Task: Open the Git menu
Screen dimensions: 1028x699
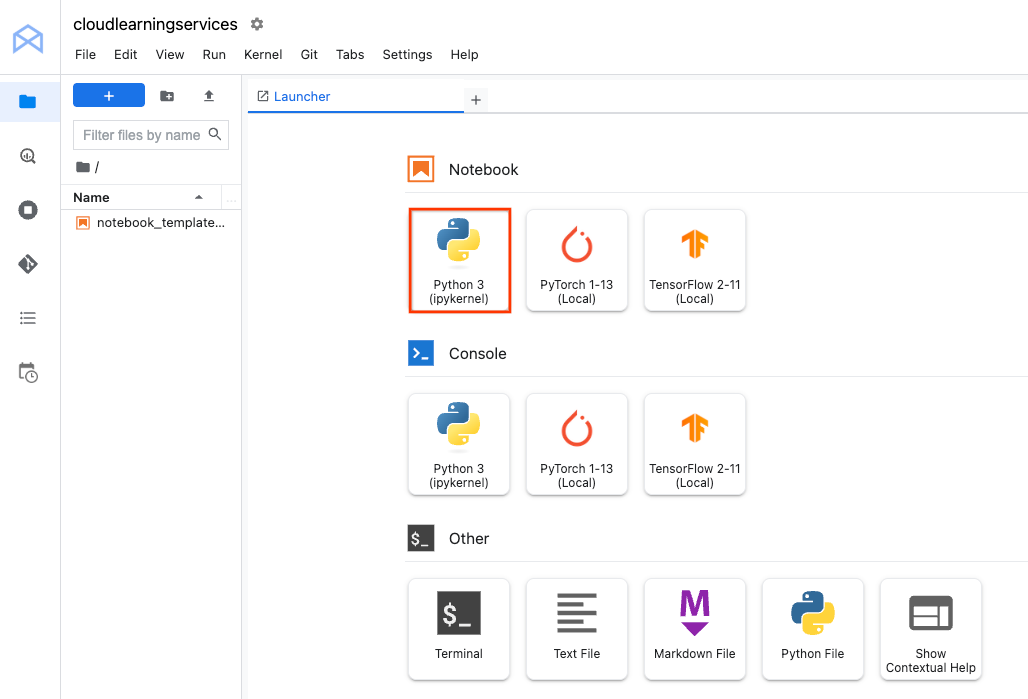Action: click(x=309, y=54)
